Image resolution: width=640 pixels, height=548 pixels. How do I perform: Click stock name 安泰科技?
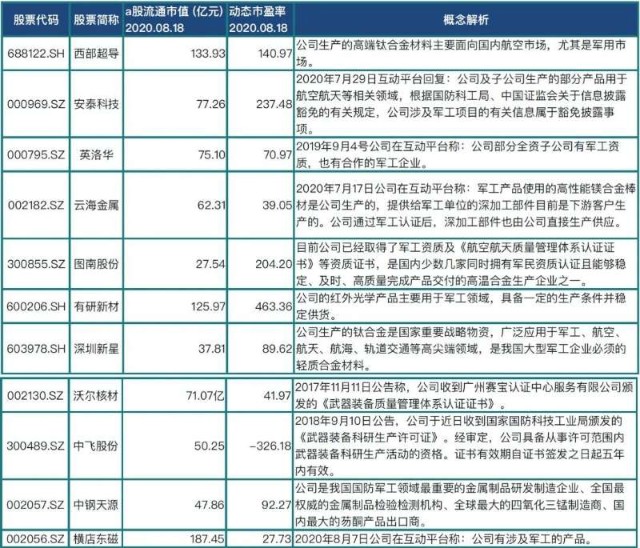click(x=96, y=104)
